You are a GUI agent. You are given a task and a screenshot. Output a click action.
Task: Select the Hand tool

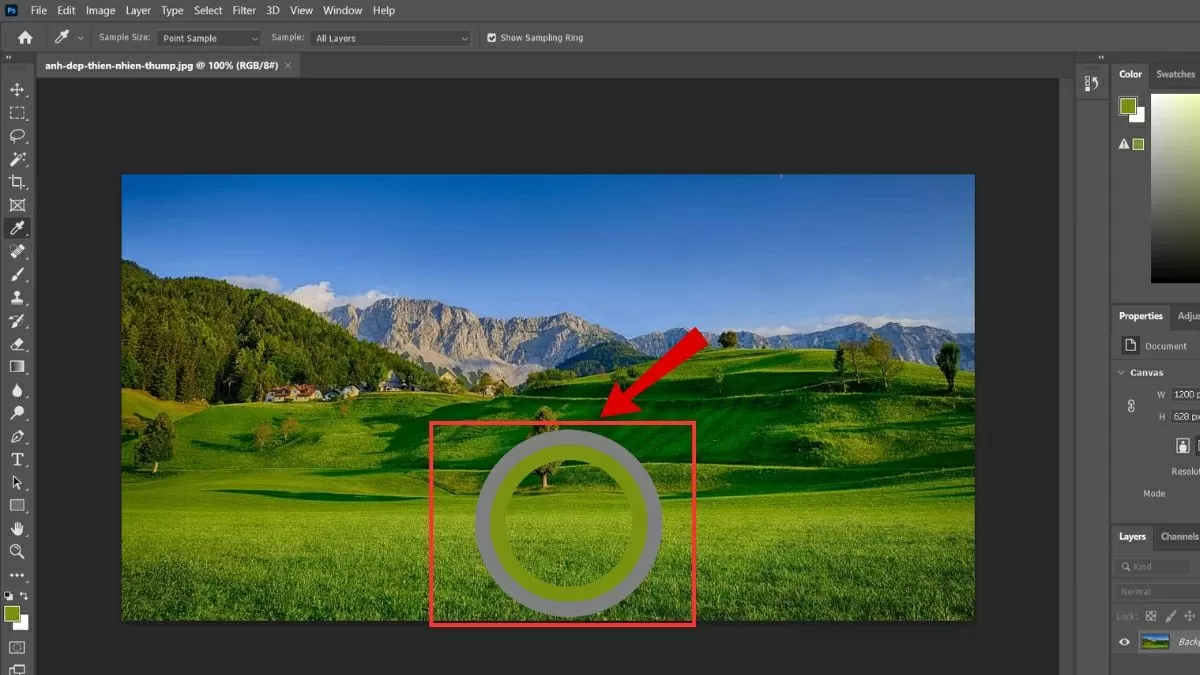click(x=17, y=529)
